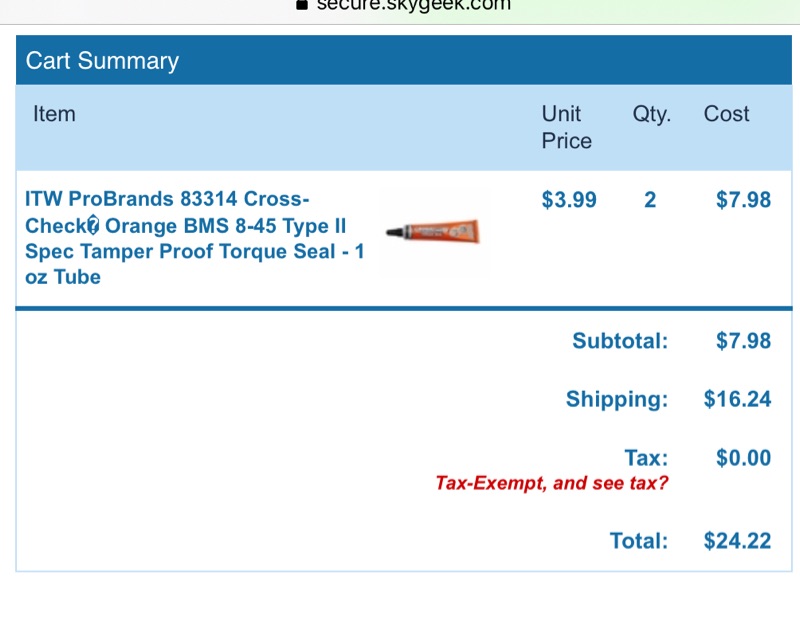
Task: Click the quantity value 2
Action: [650, 200]
